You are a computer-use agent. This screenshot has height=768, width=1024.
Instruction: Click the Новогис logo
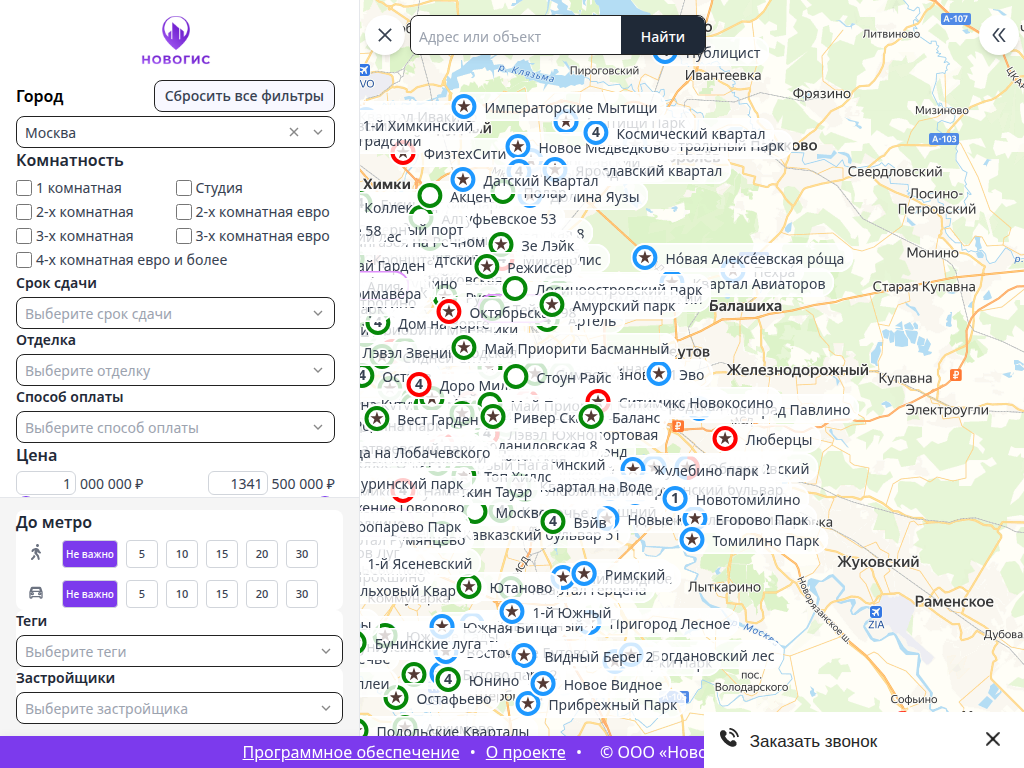click(x=176, y=41)
